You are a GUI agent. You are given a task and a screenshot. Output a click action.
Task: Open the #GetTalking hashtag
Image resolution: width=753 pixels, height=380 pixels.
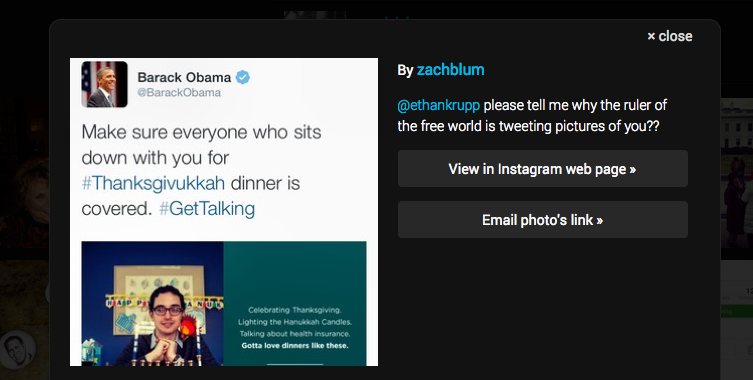pos(207,208)
